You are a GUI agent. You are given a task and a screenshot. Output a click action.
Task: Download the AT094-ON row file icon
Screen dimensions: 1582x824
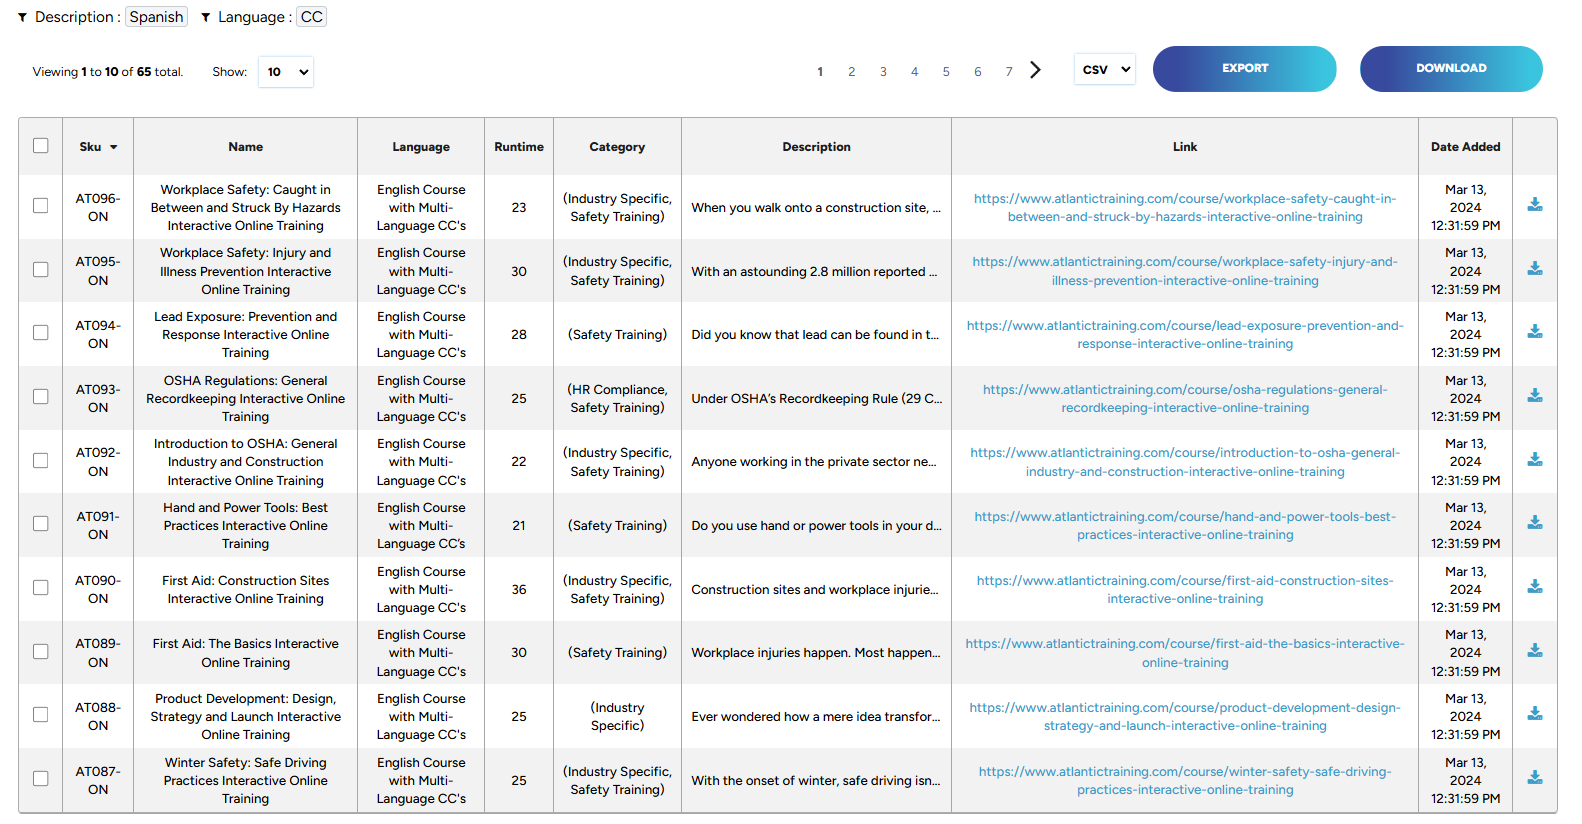click(1535, 332)
